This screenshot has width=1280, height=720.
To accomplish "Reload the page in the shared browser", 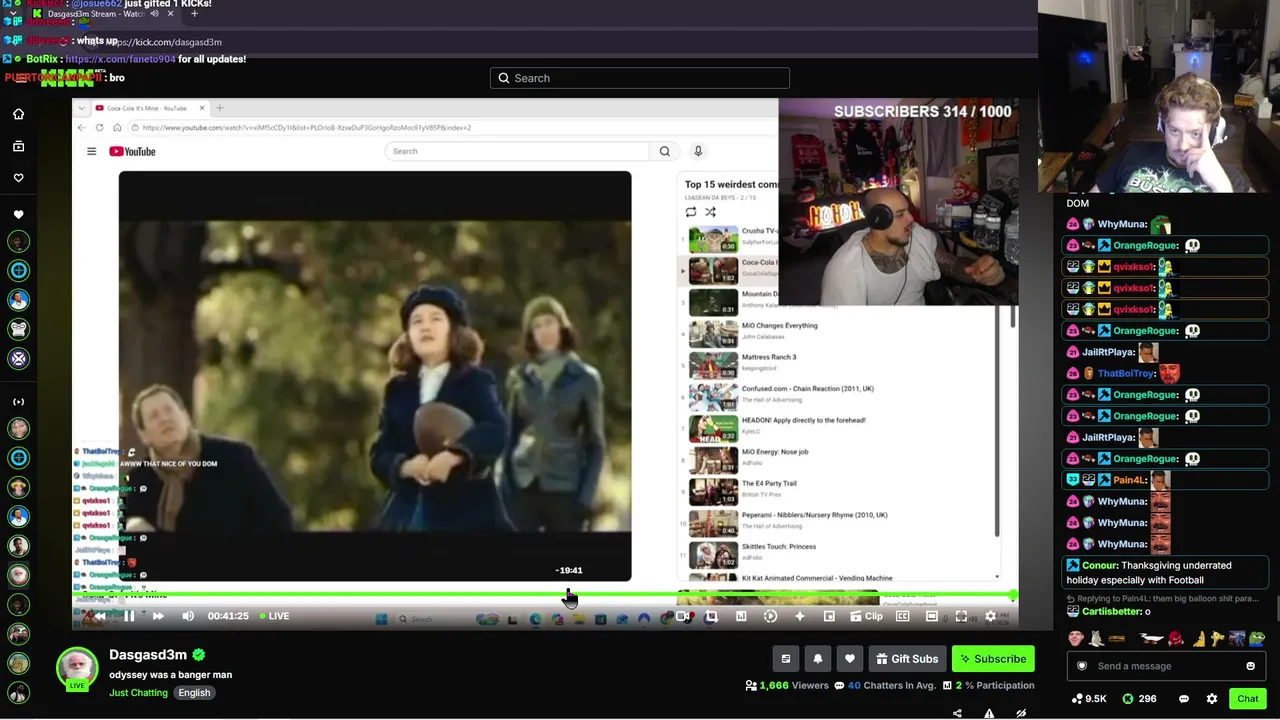I will point(99,128).
